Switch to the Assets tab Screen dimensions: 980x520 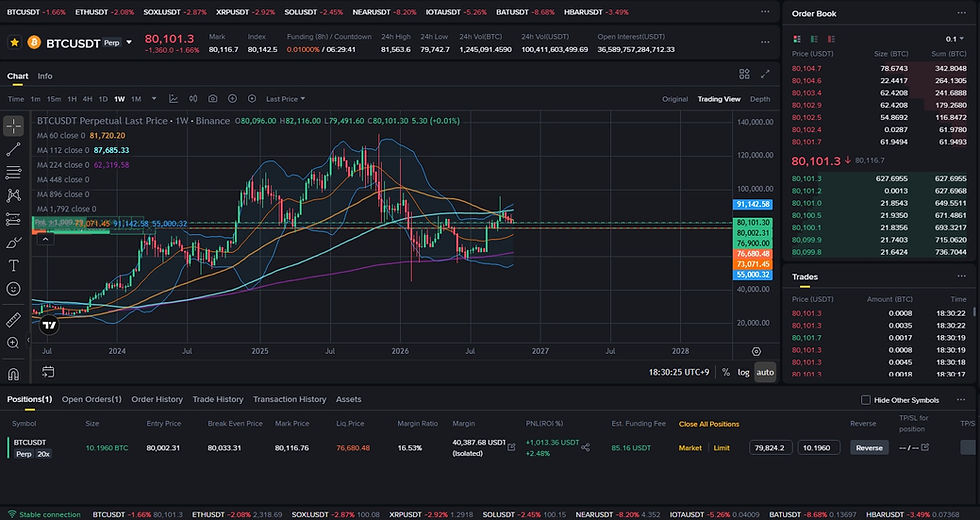click(x=349, y=399)
